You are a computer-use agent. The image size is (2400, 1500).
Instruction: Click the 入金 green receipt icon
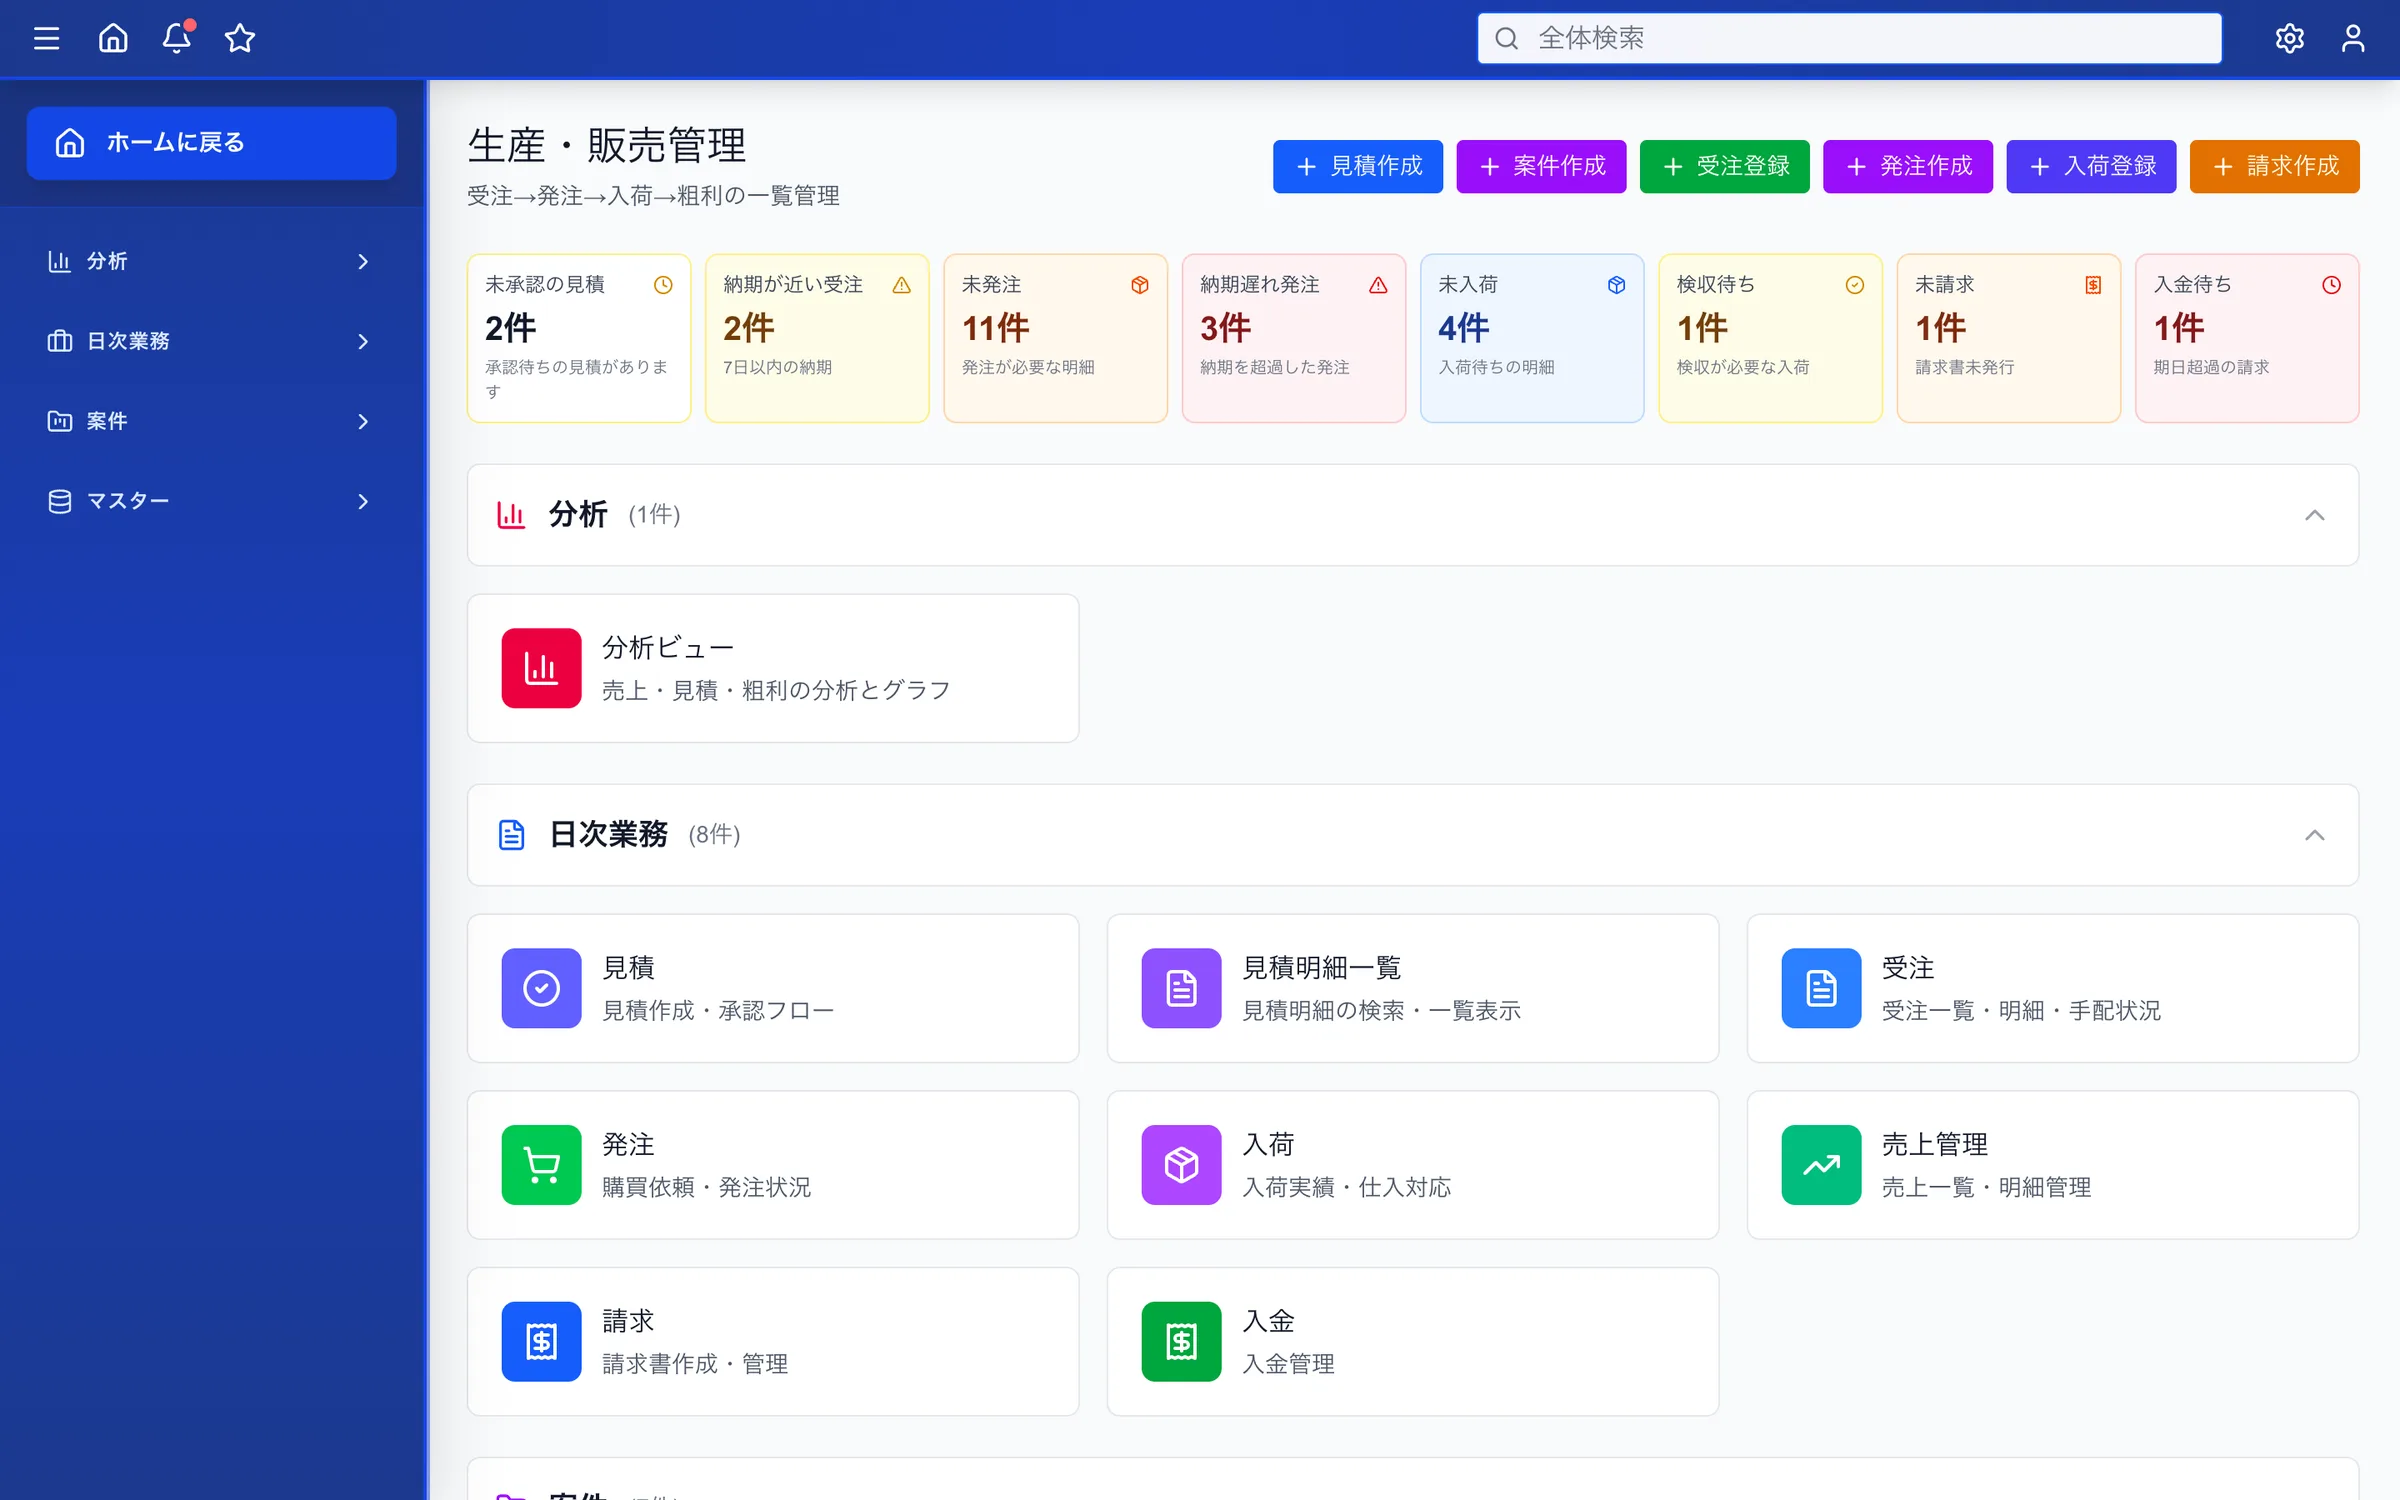click(x=1181, y=1341)
